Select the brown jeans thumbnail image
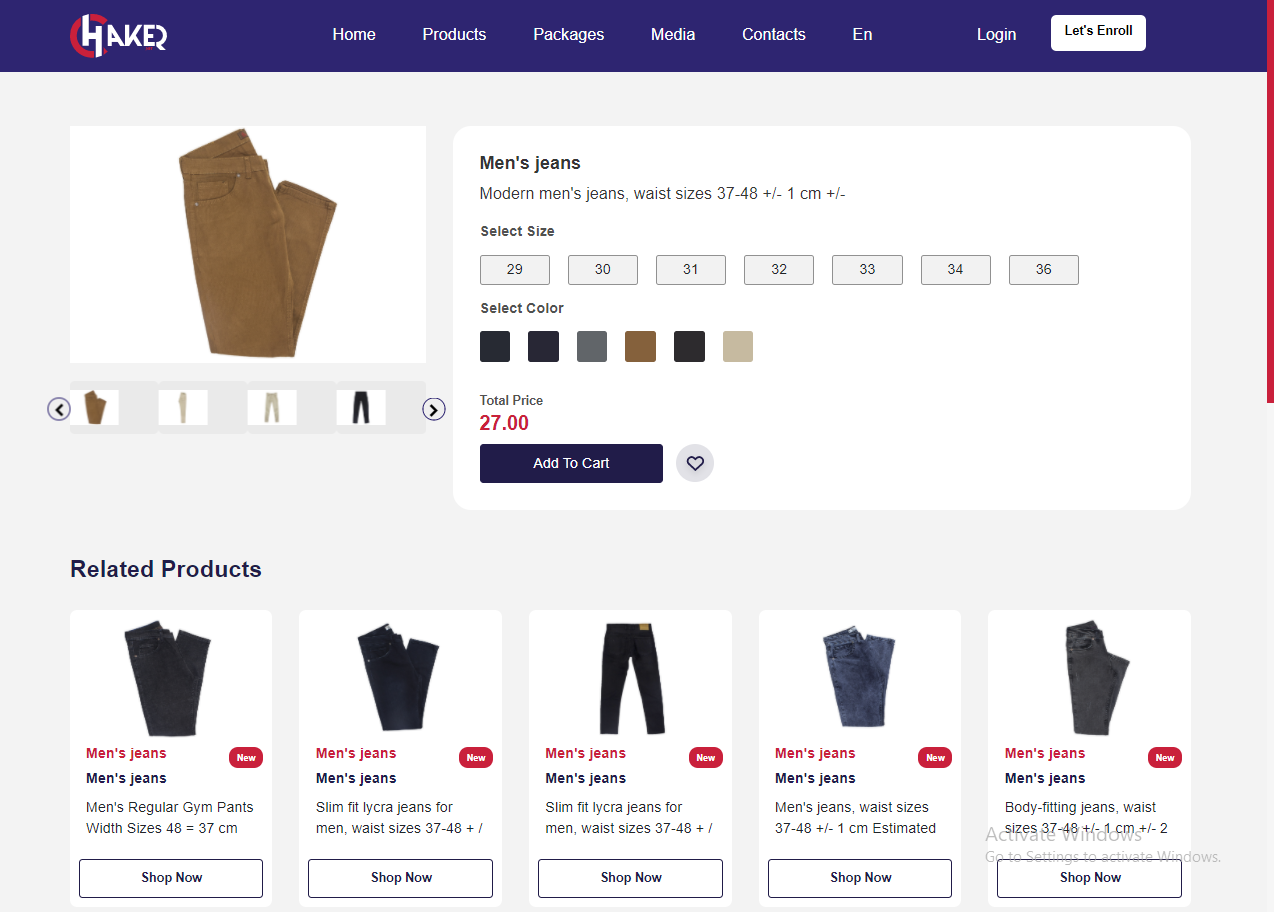This screenshot has height=912, width=1274. [95, 407]
